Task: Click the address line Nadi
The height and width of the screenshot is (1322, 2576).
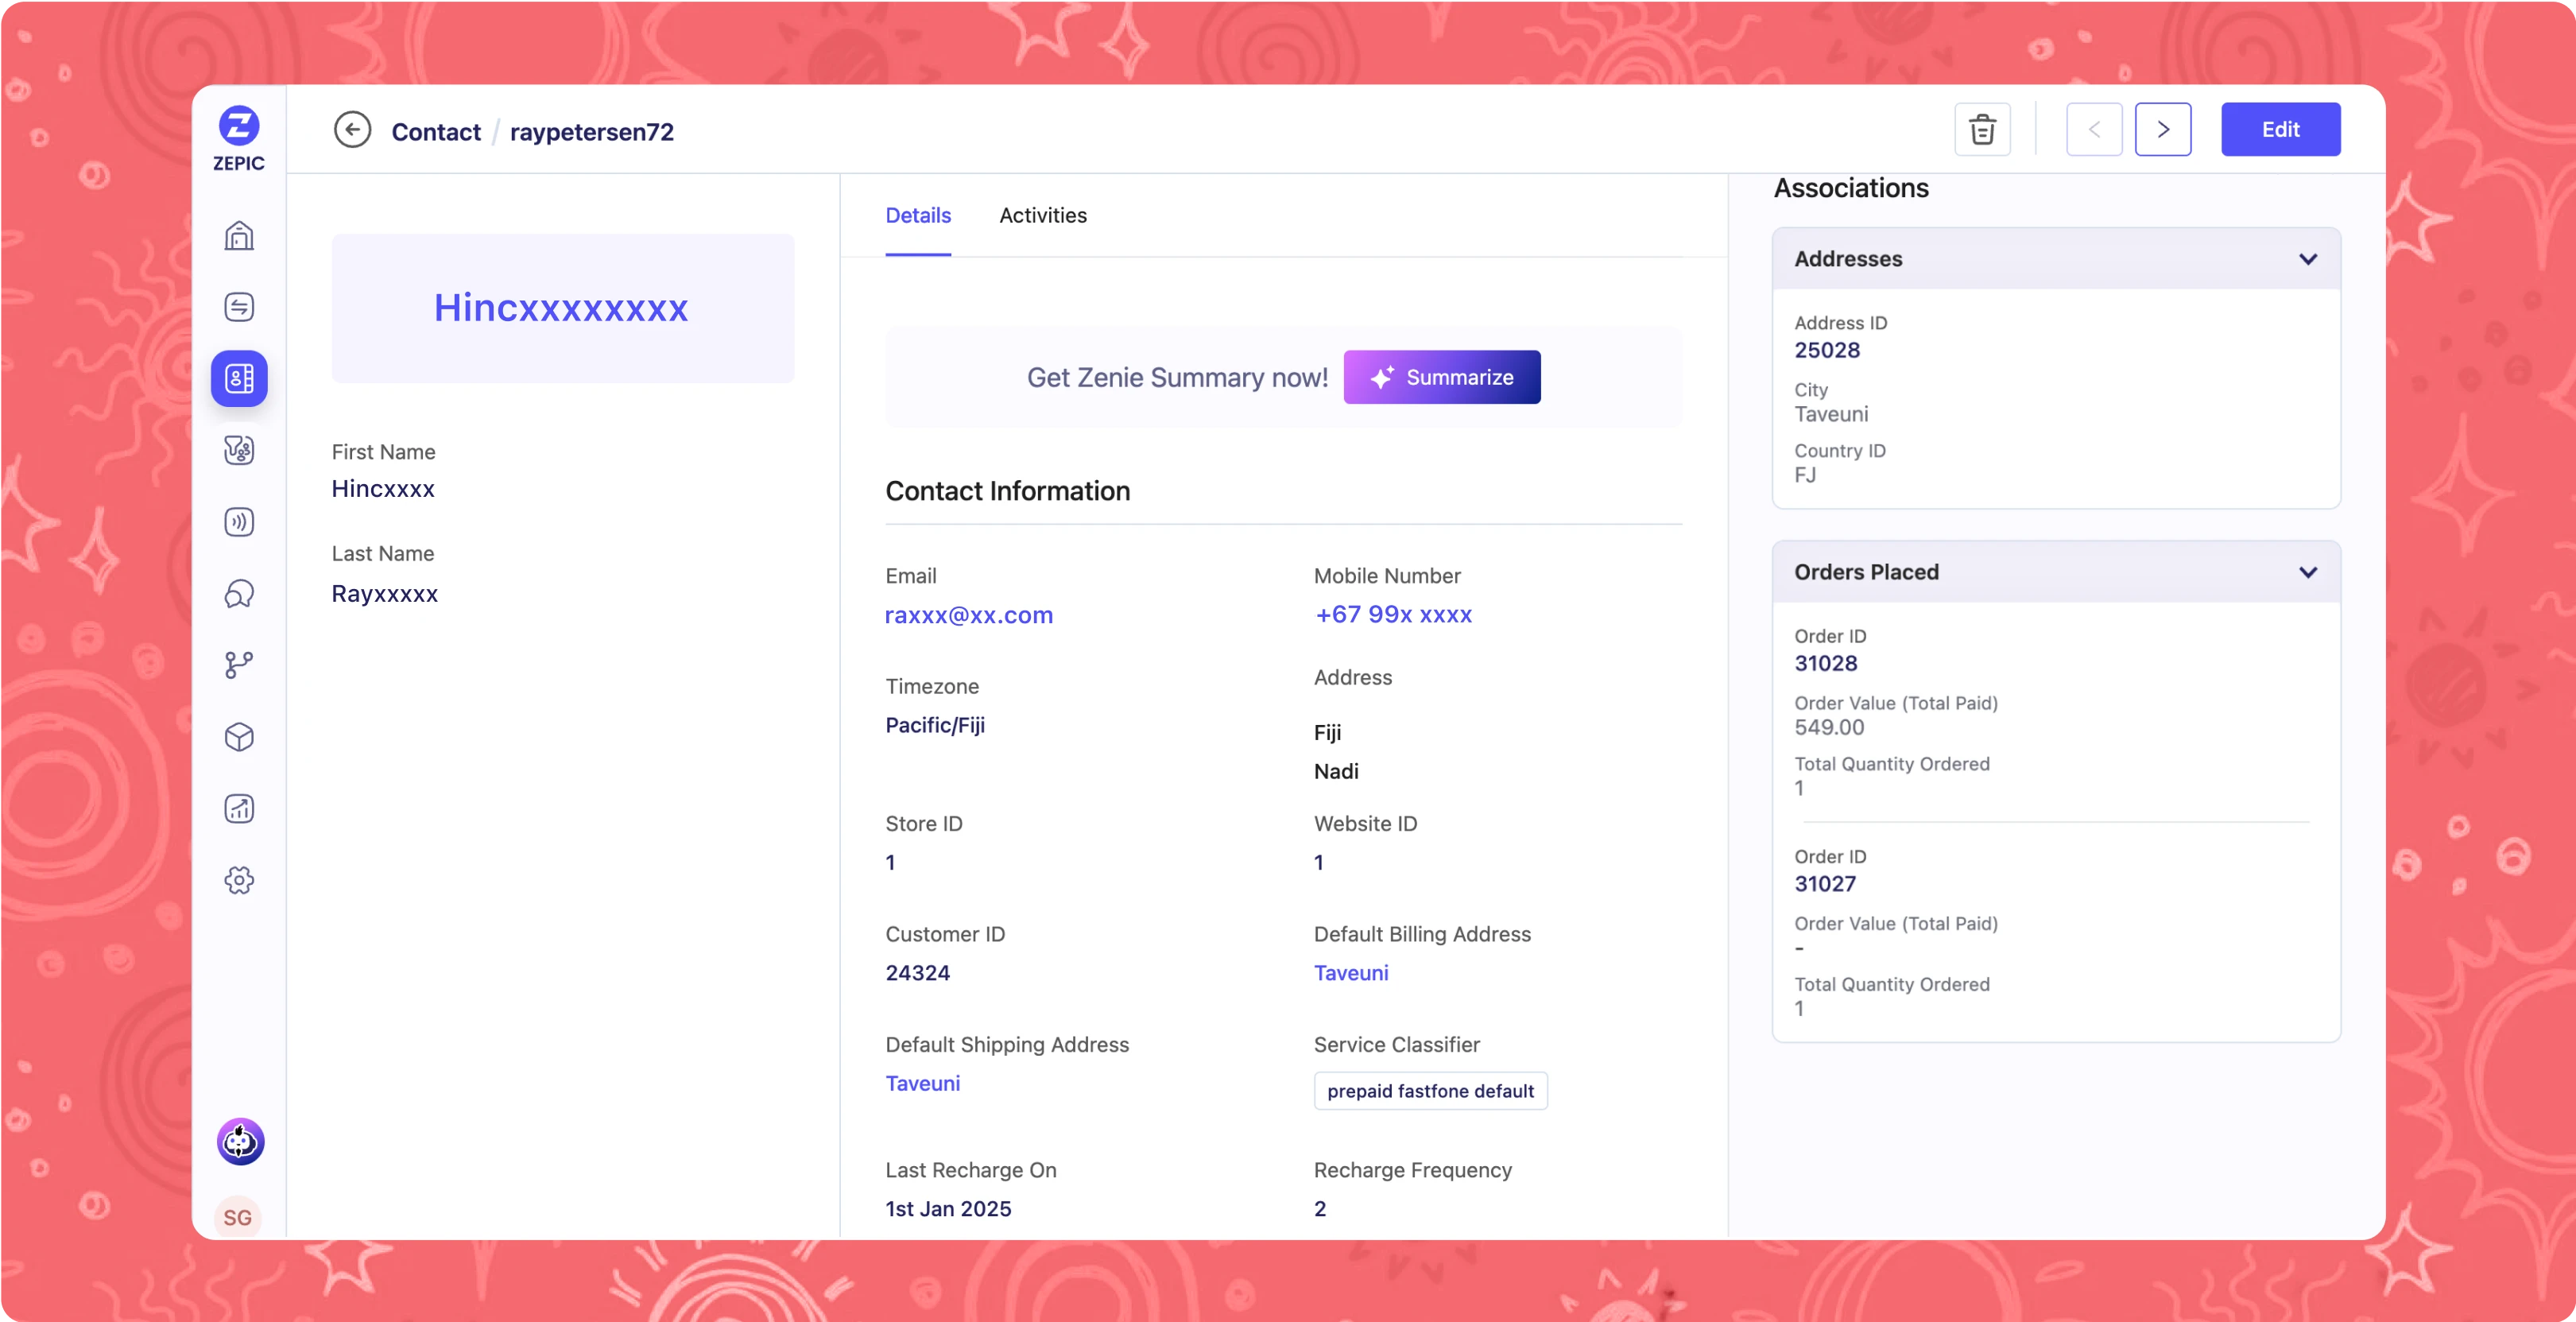Action: 1336,771
